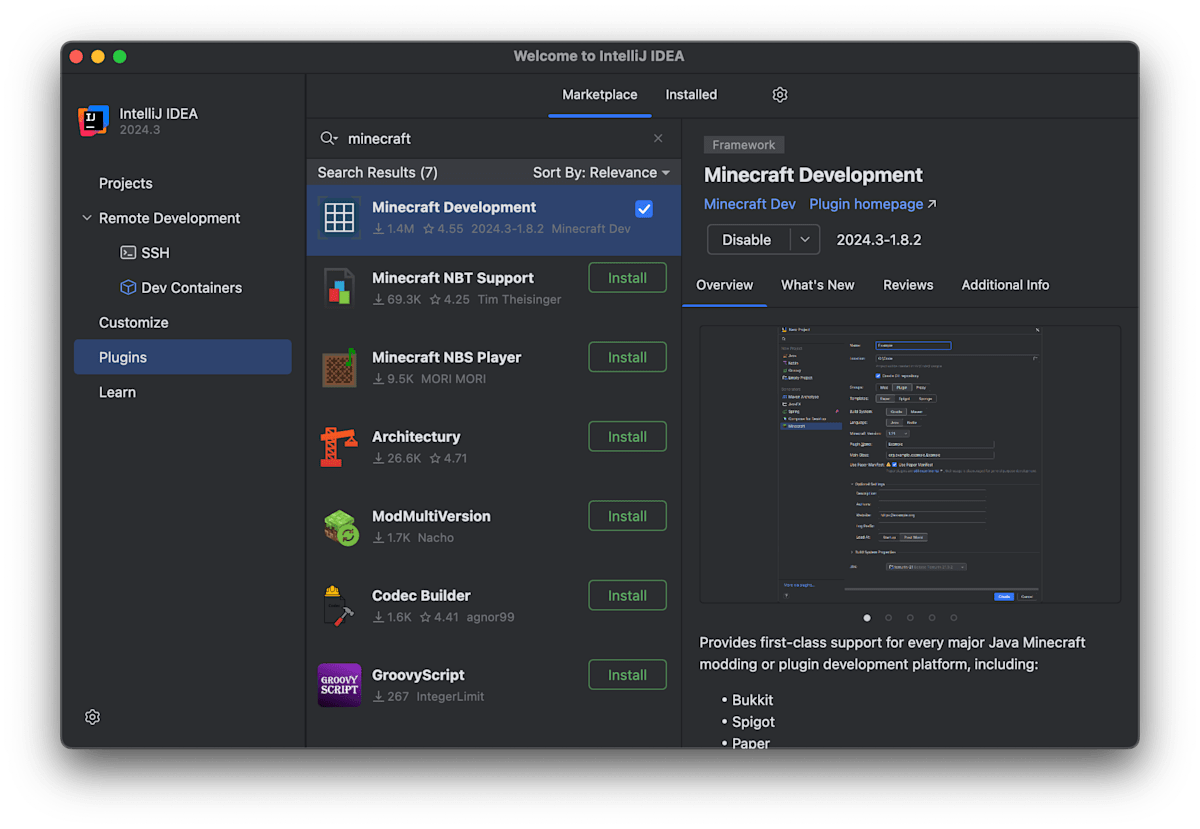Image resolution: width=1200 pixels, height=829 pixels.
Task: Clear the minecraft search text
Action: 658,138
